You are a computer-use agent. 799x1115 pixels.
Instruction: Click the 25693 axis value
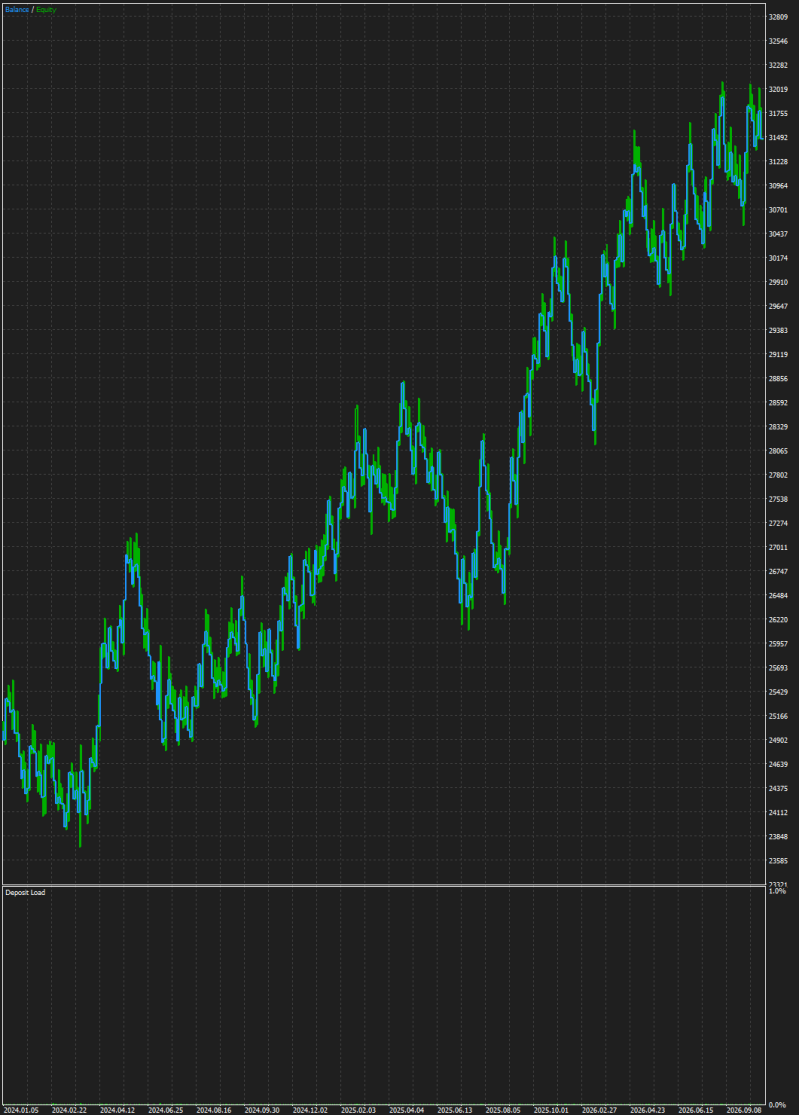click(x=778, y=669)
